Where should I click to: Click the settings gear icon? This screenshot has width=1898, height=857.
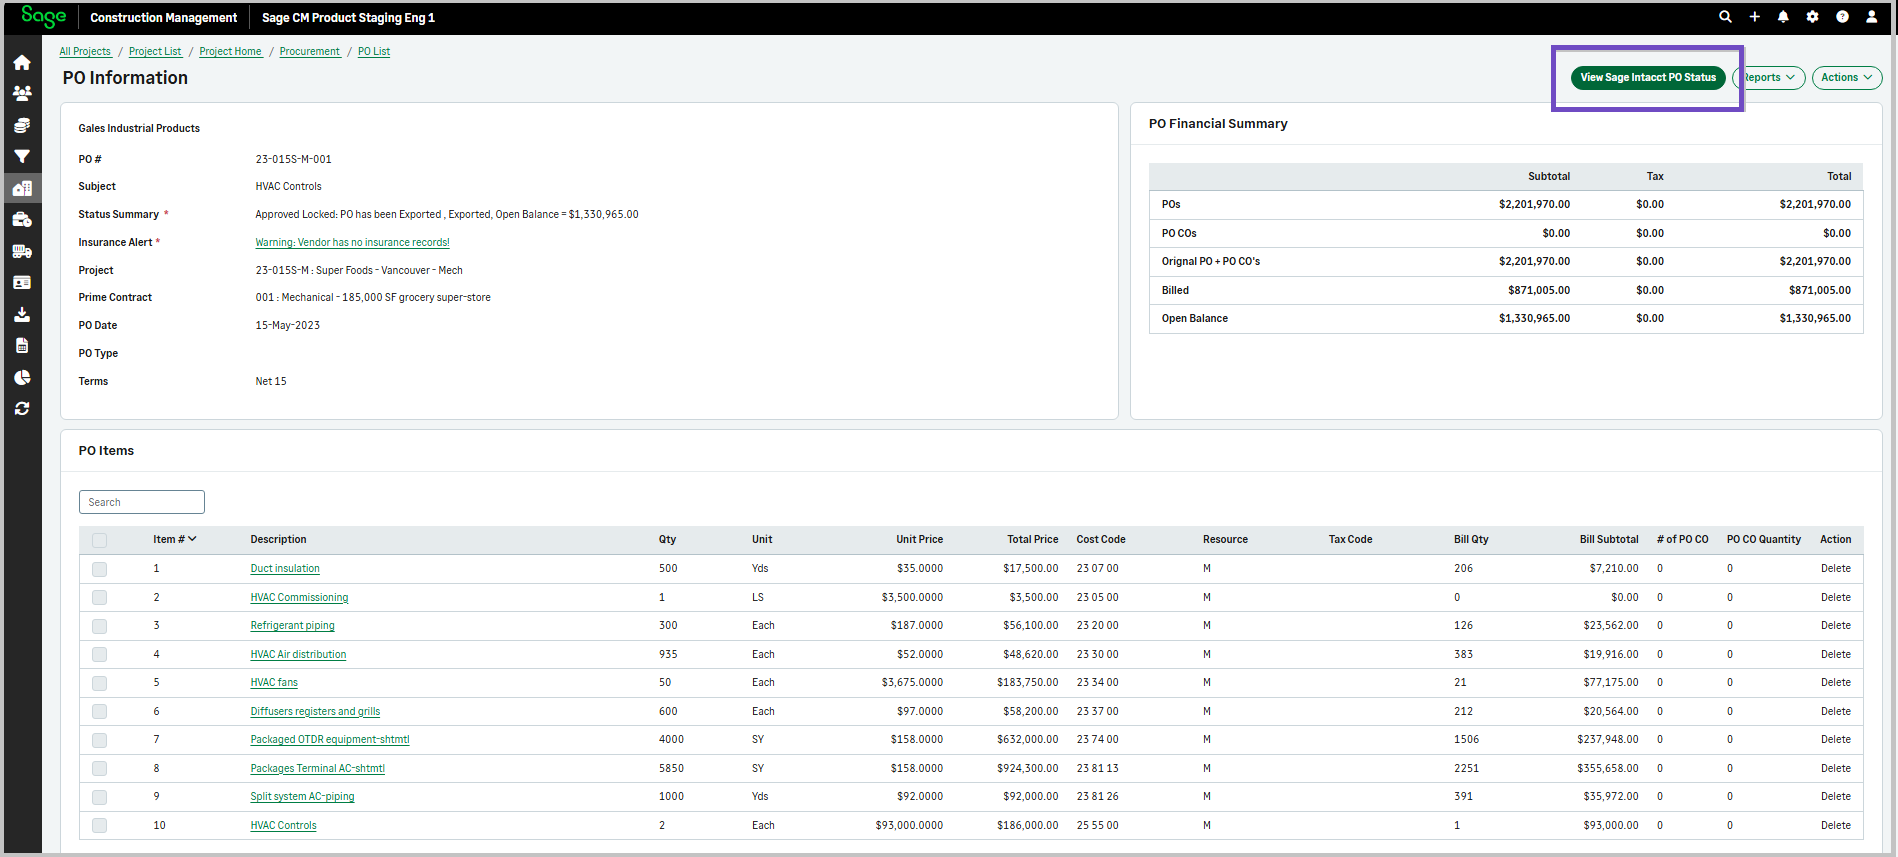point(1812,17)
